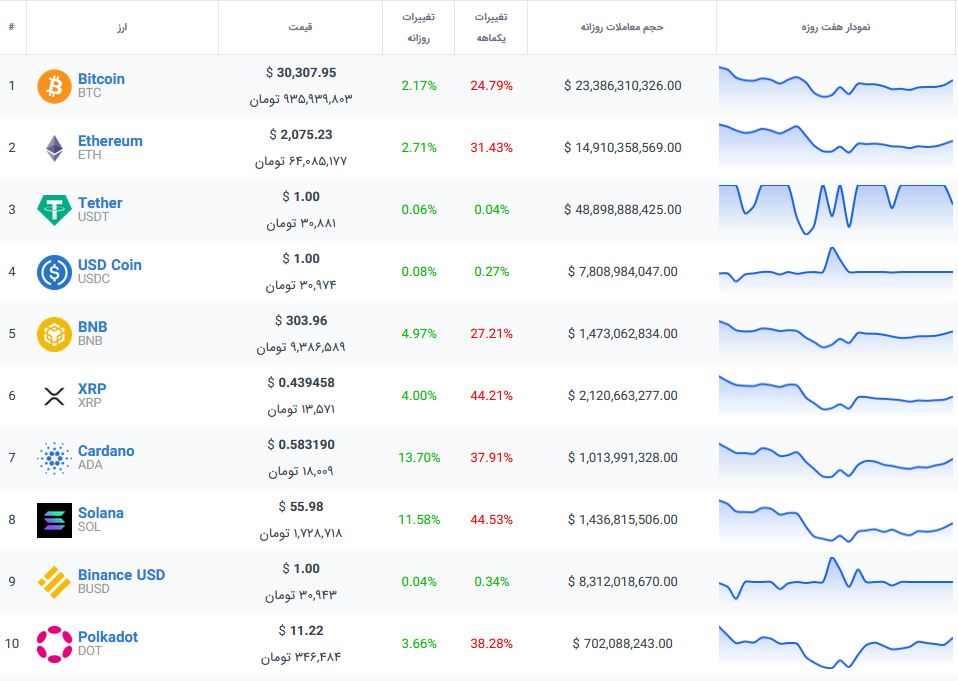
Task: Sort by the ارز column header
Action: tap(123, 27)
